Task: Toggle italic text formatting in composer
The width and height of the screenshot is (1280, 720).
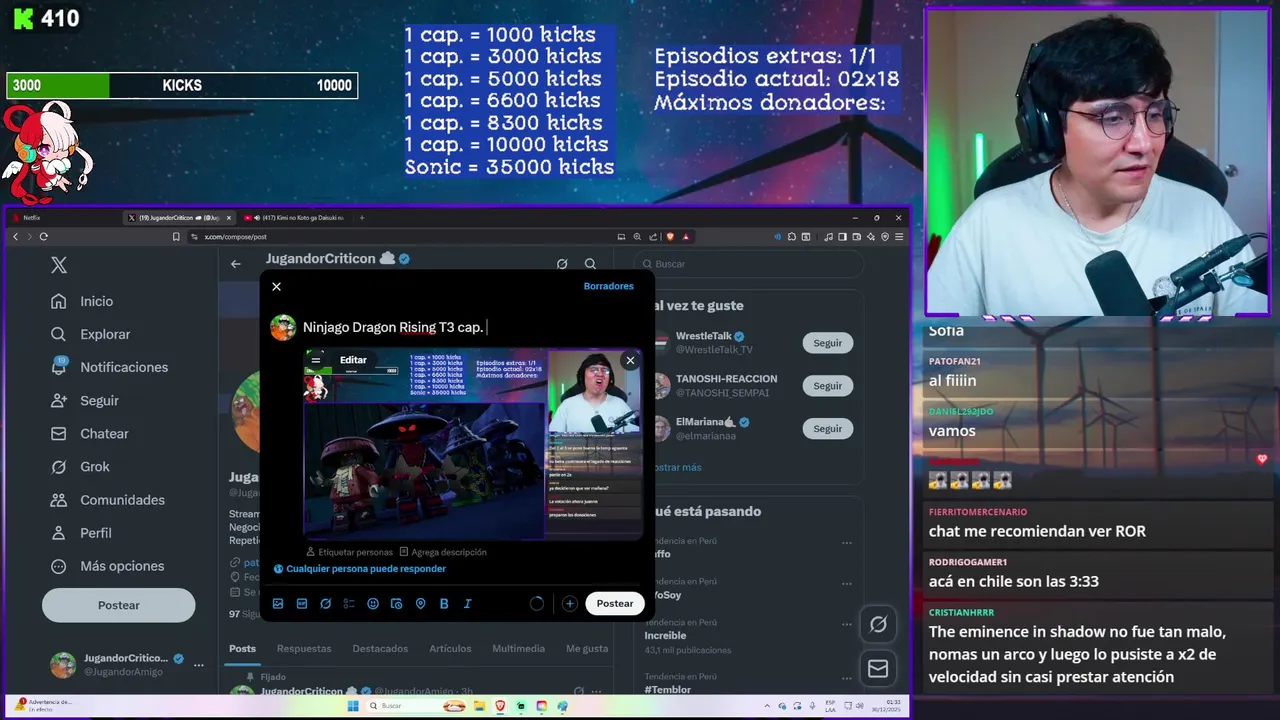Action: (467, 604)
